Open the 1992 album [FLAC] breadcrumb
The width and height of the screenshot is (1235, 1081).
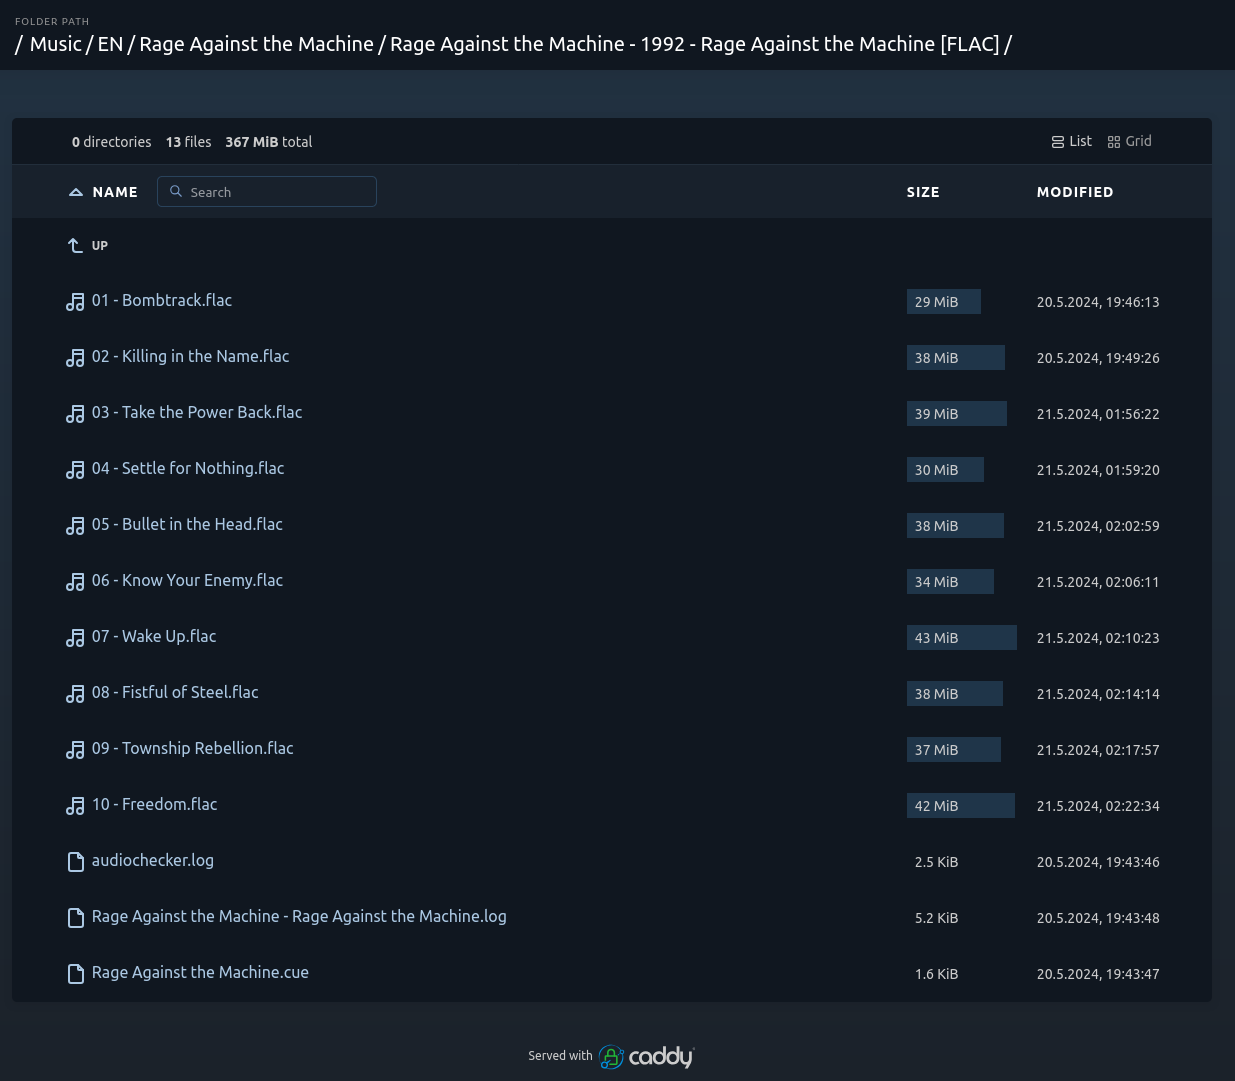pyautogui.click(x=695, y=44)
